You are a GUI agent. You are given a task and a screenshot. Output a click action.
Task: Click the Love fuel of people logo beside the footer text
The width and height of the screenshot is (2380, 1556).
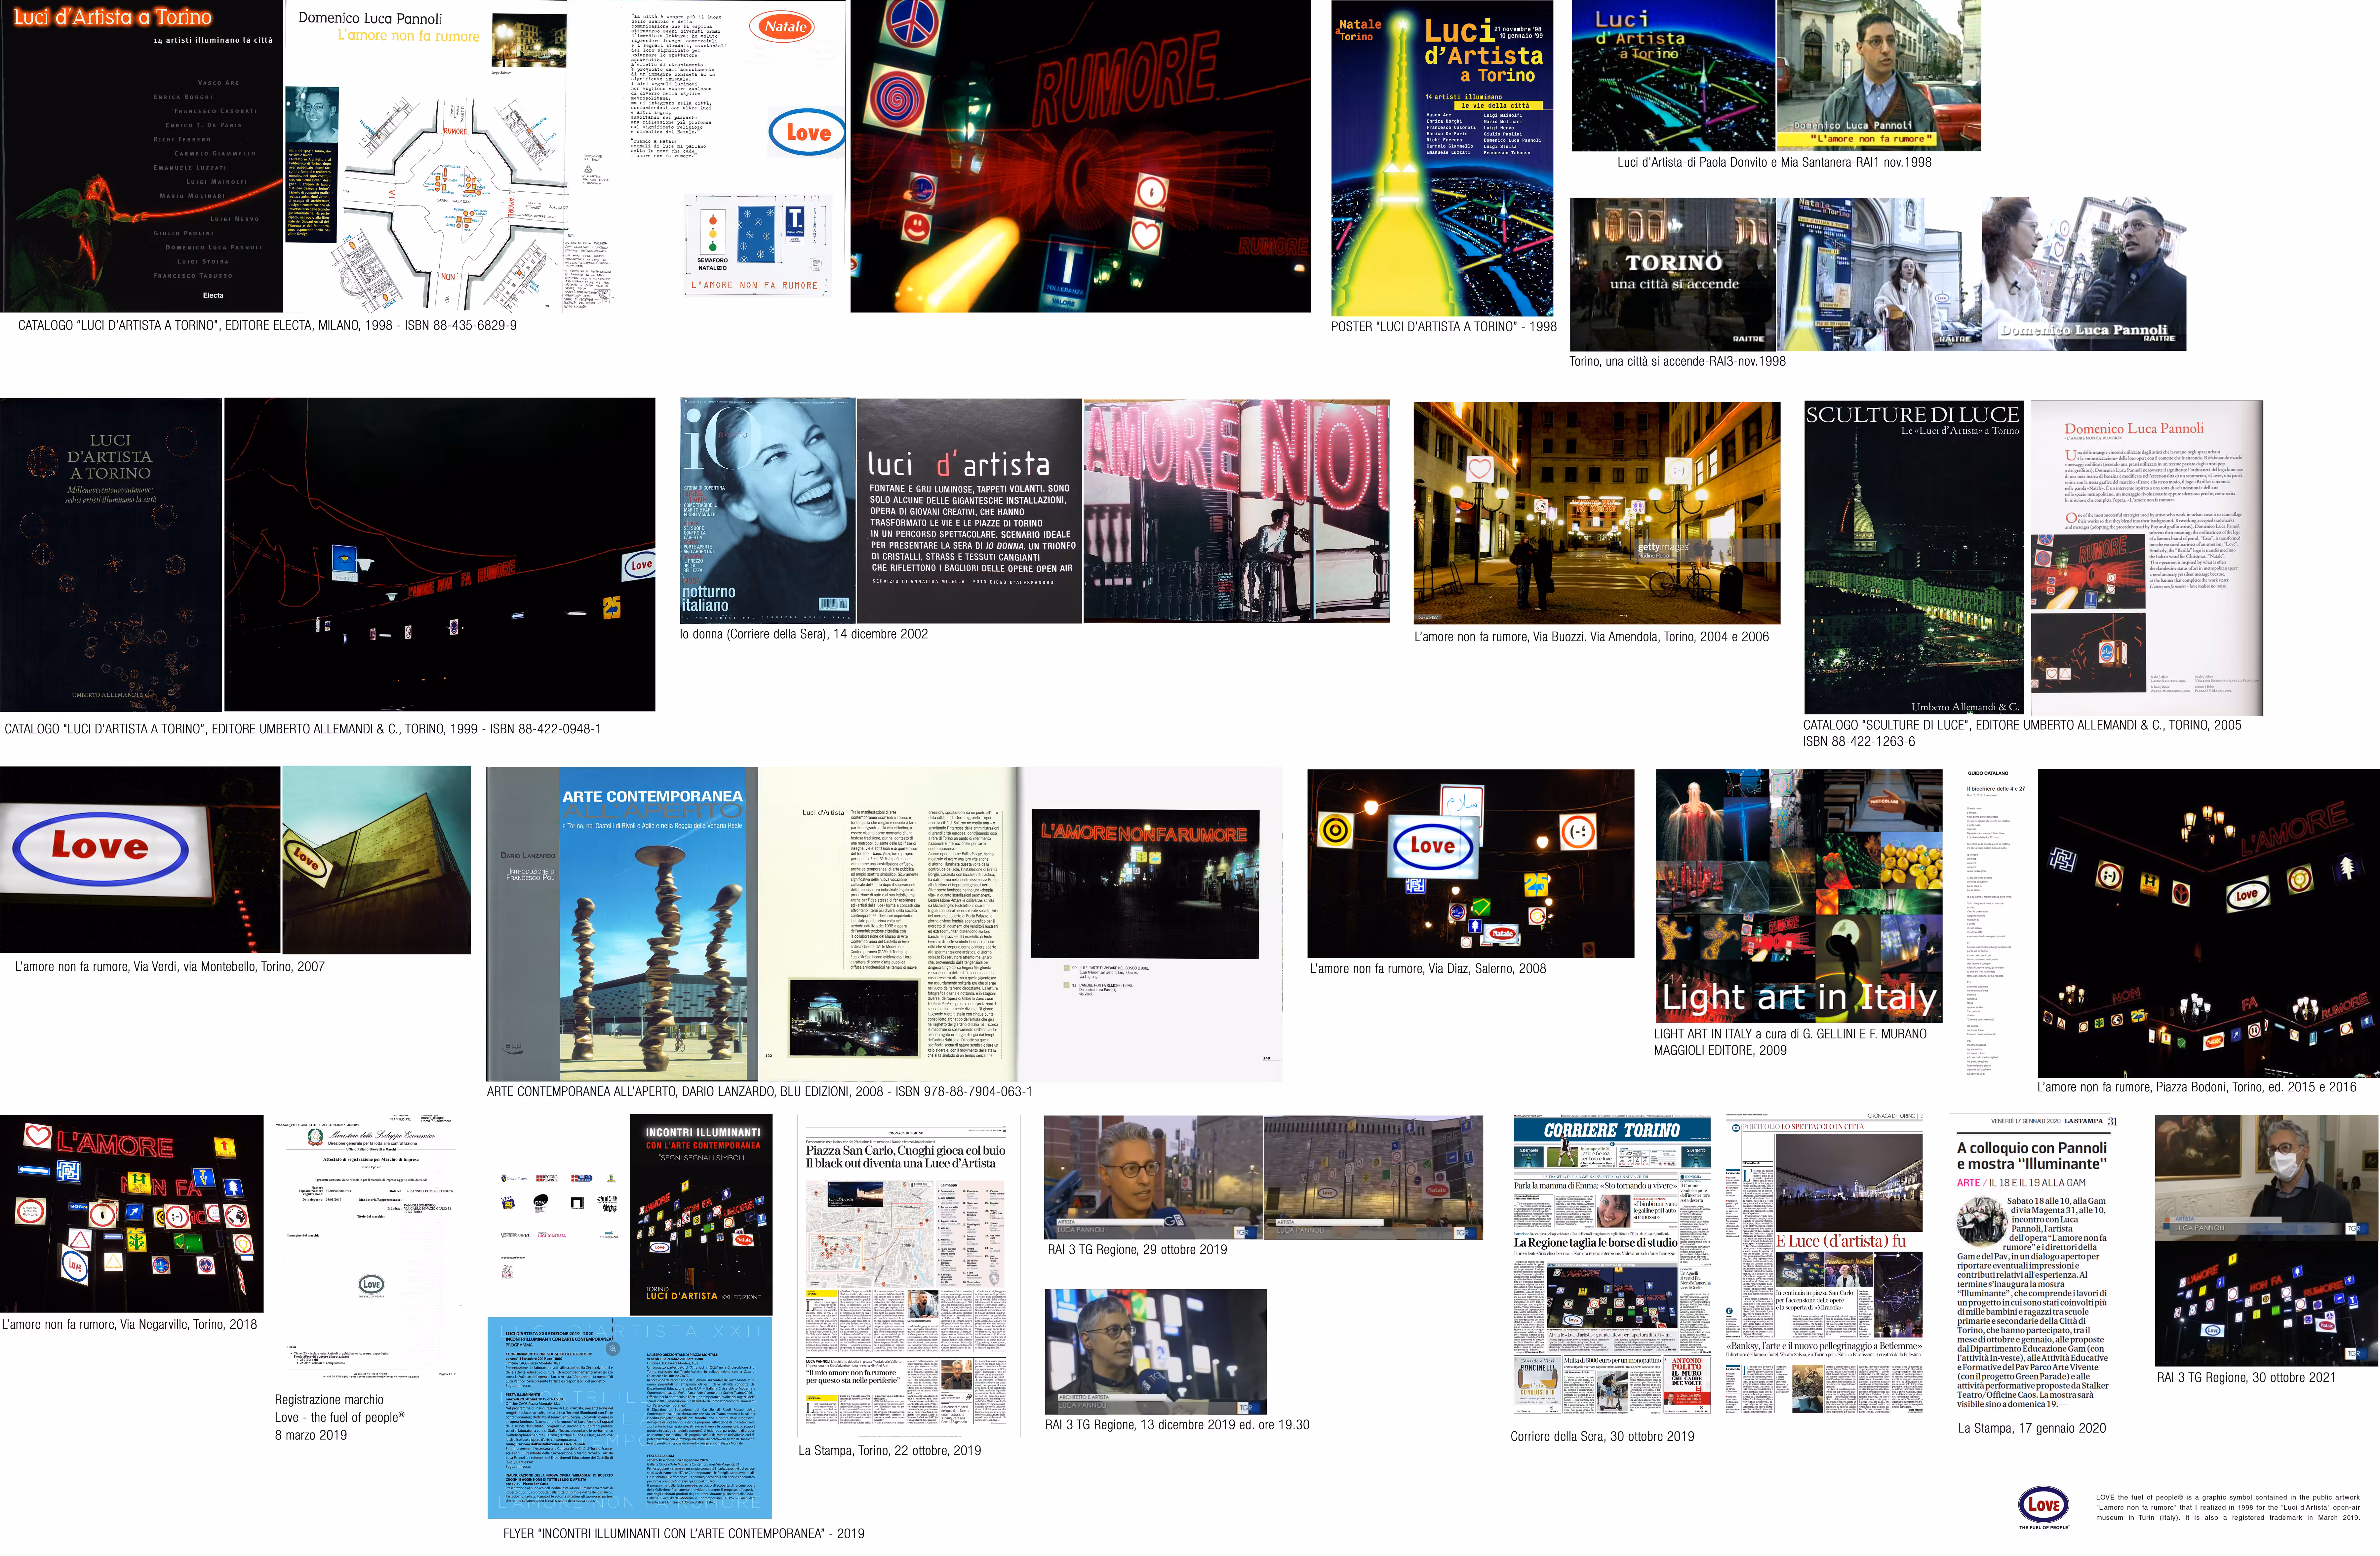pyautogui.click(x=2043, y=1507)
